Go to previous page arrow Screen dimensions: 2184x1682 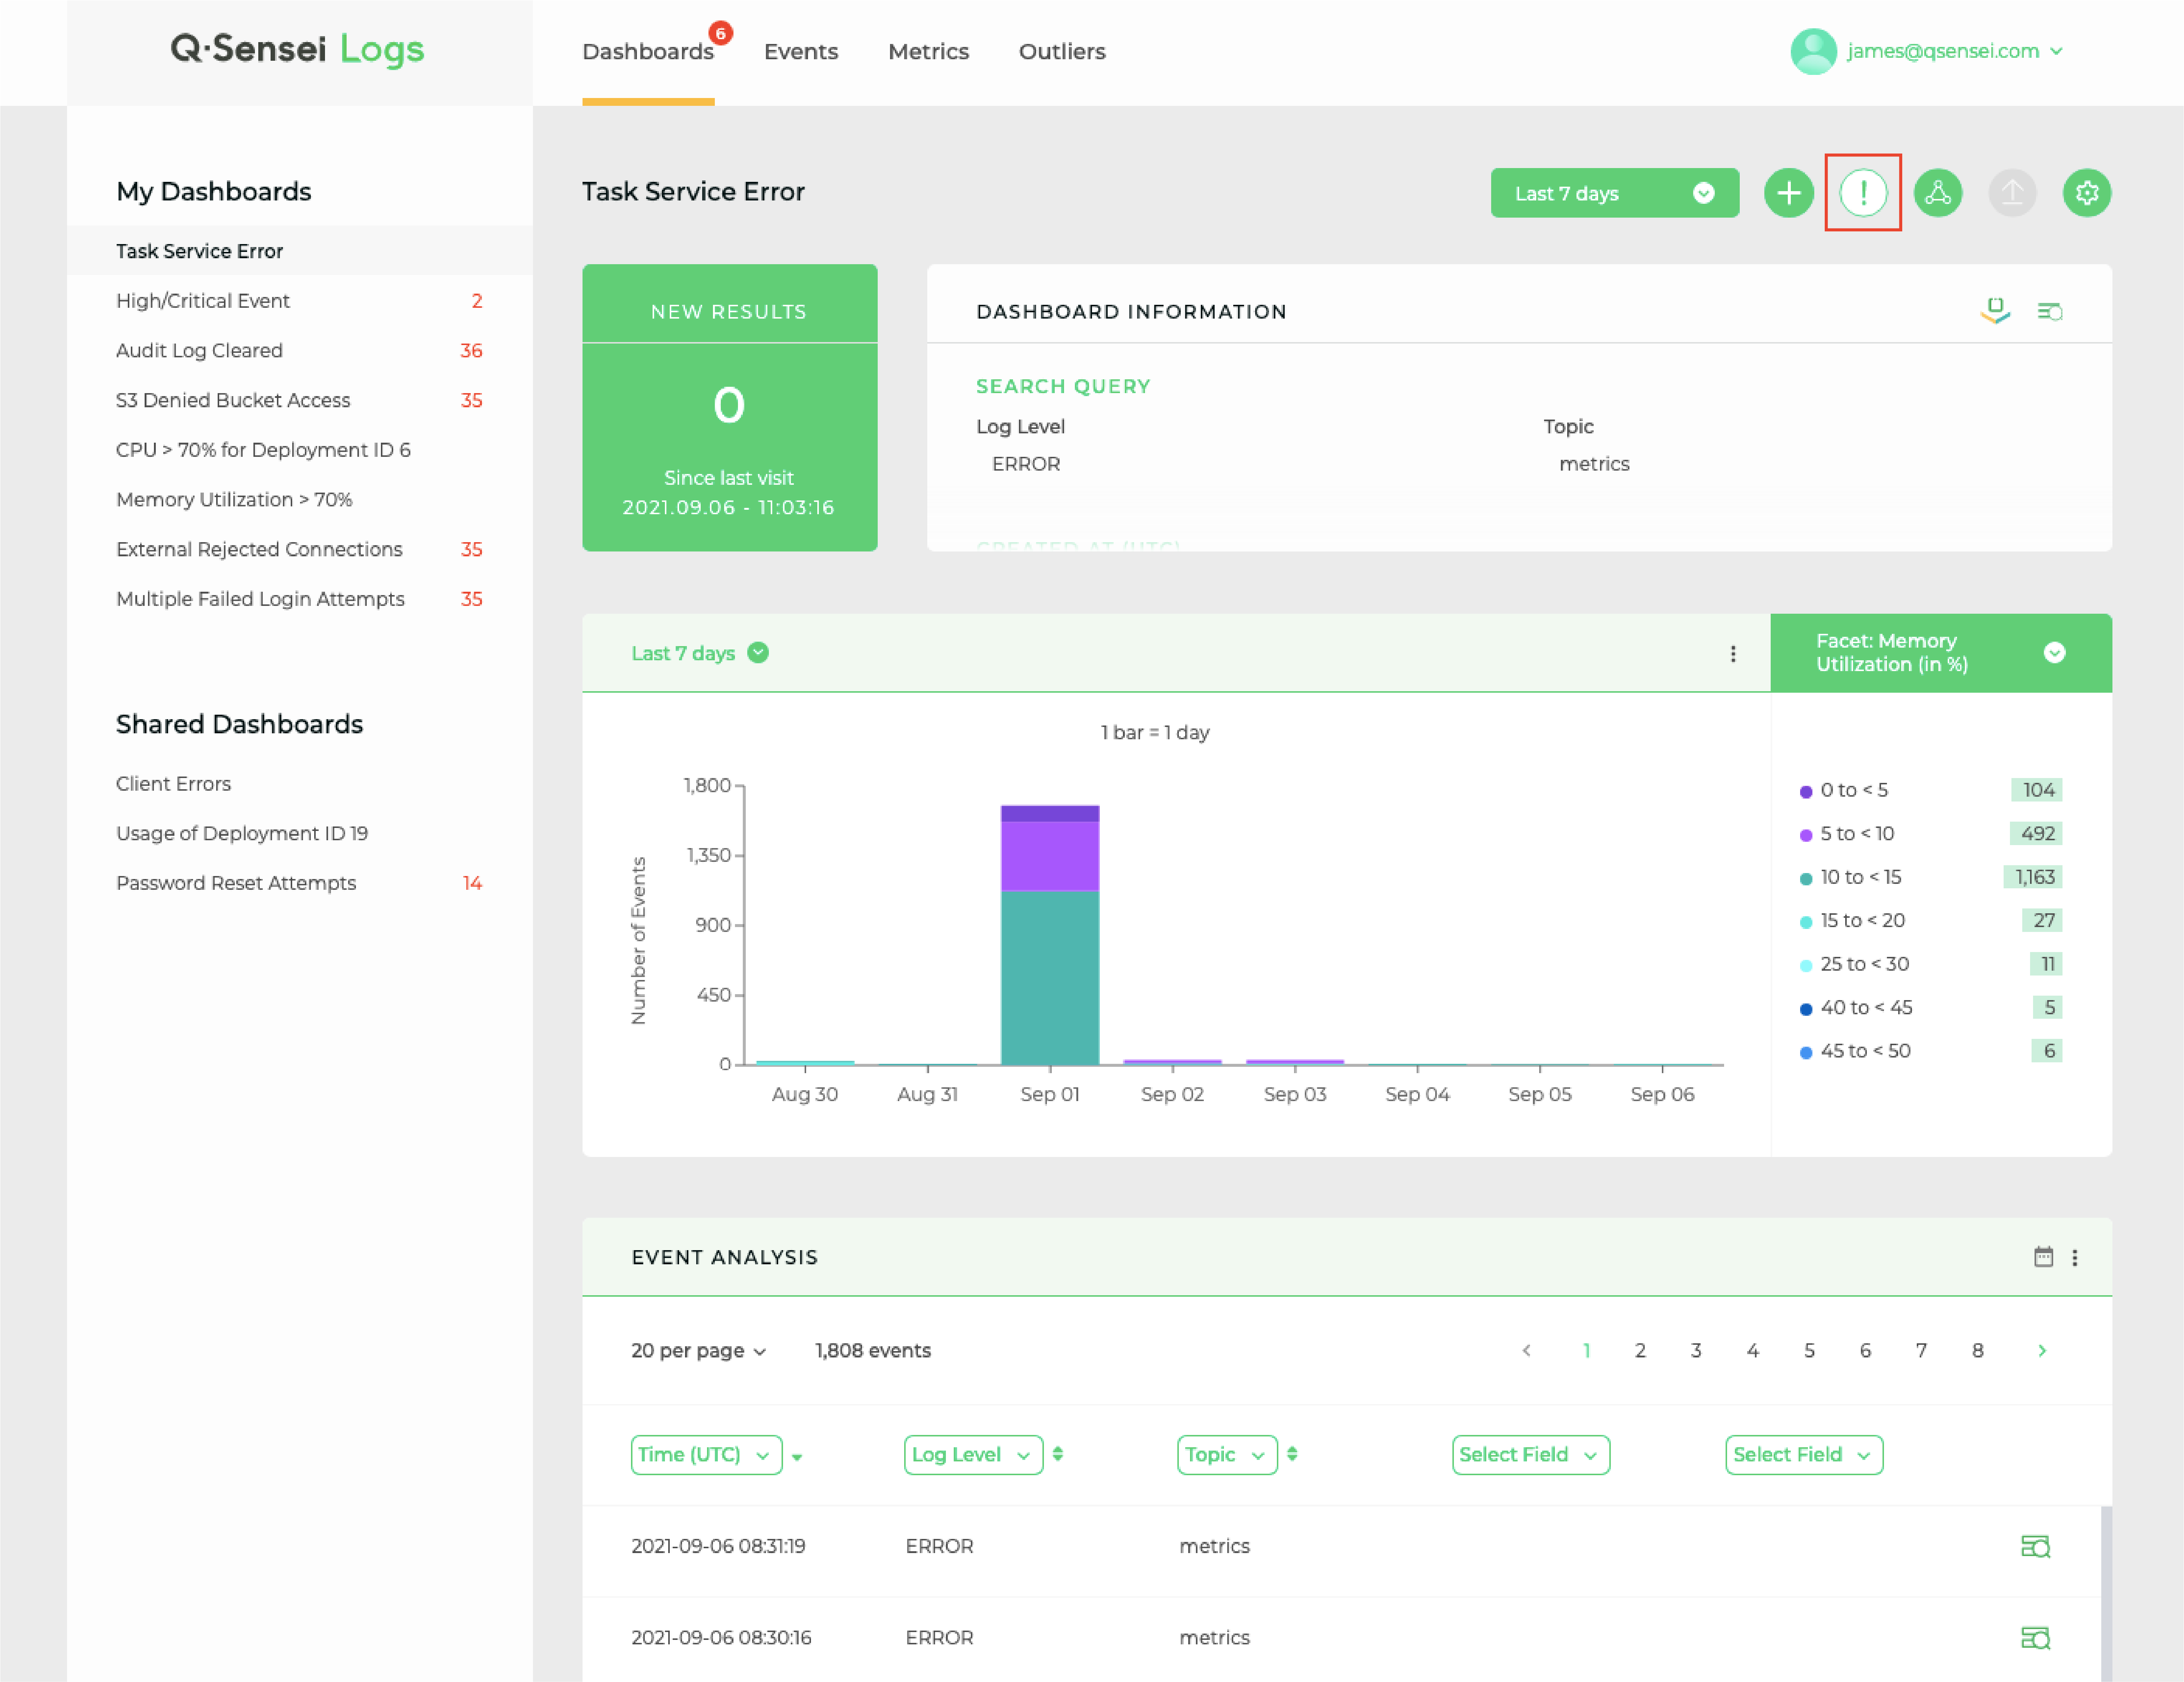(1526, 1351)
